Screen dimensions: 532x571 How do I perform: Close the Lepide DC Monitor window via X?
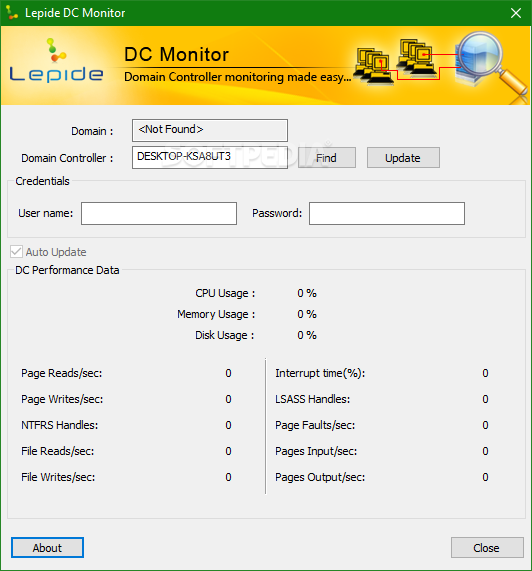pos(516,13)
